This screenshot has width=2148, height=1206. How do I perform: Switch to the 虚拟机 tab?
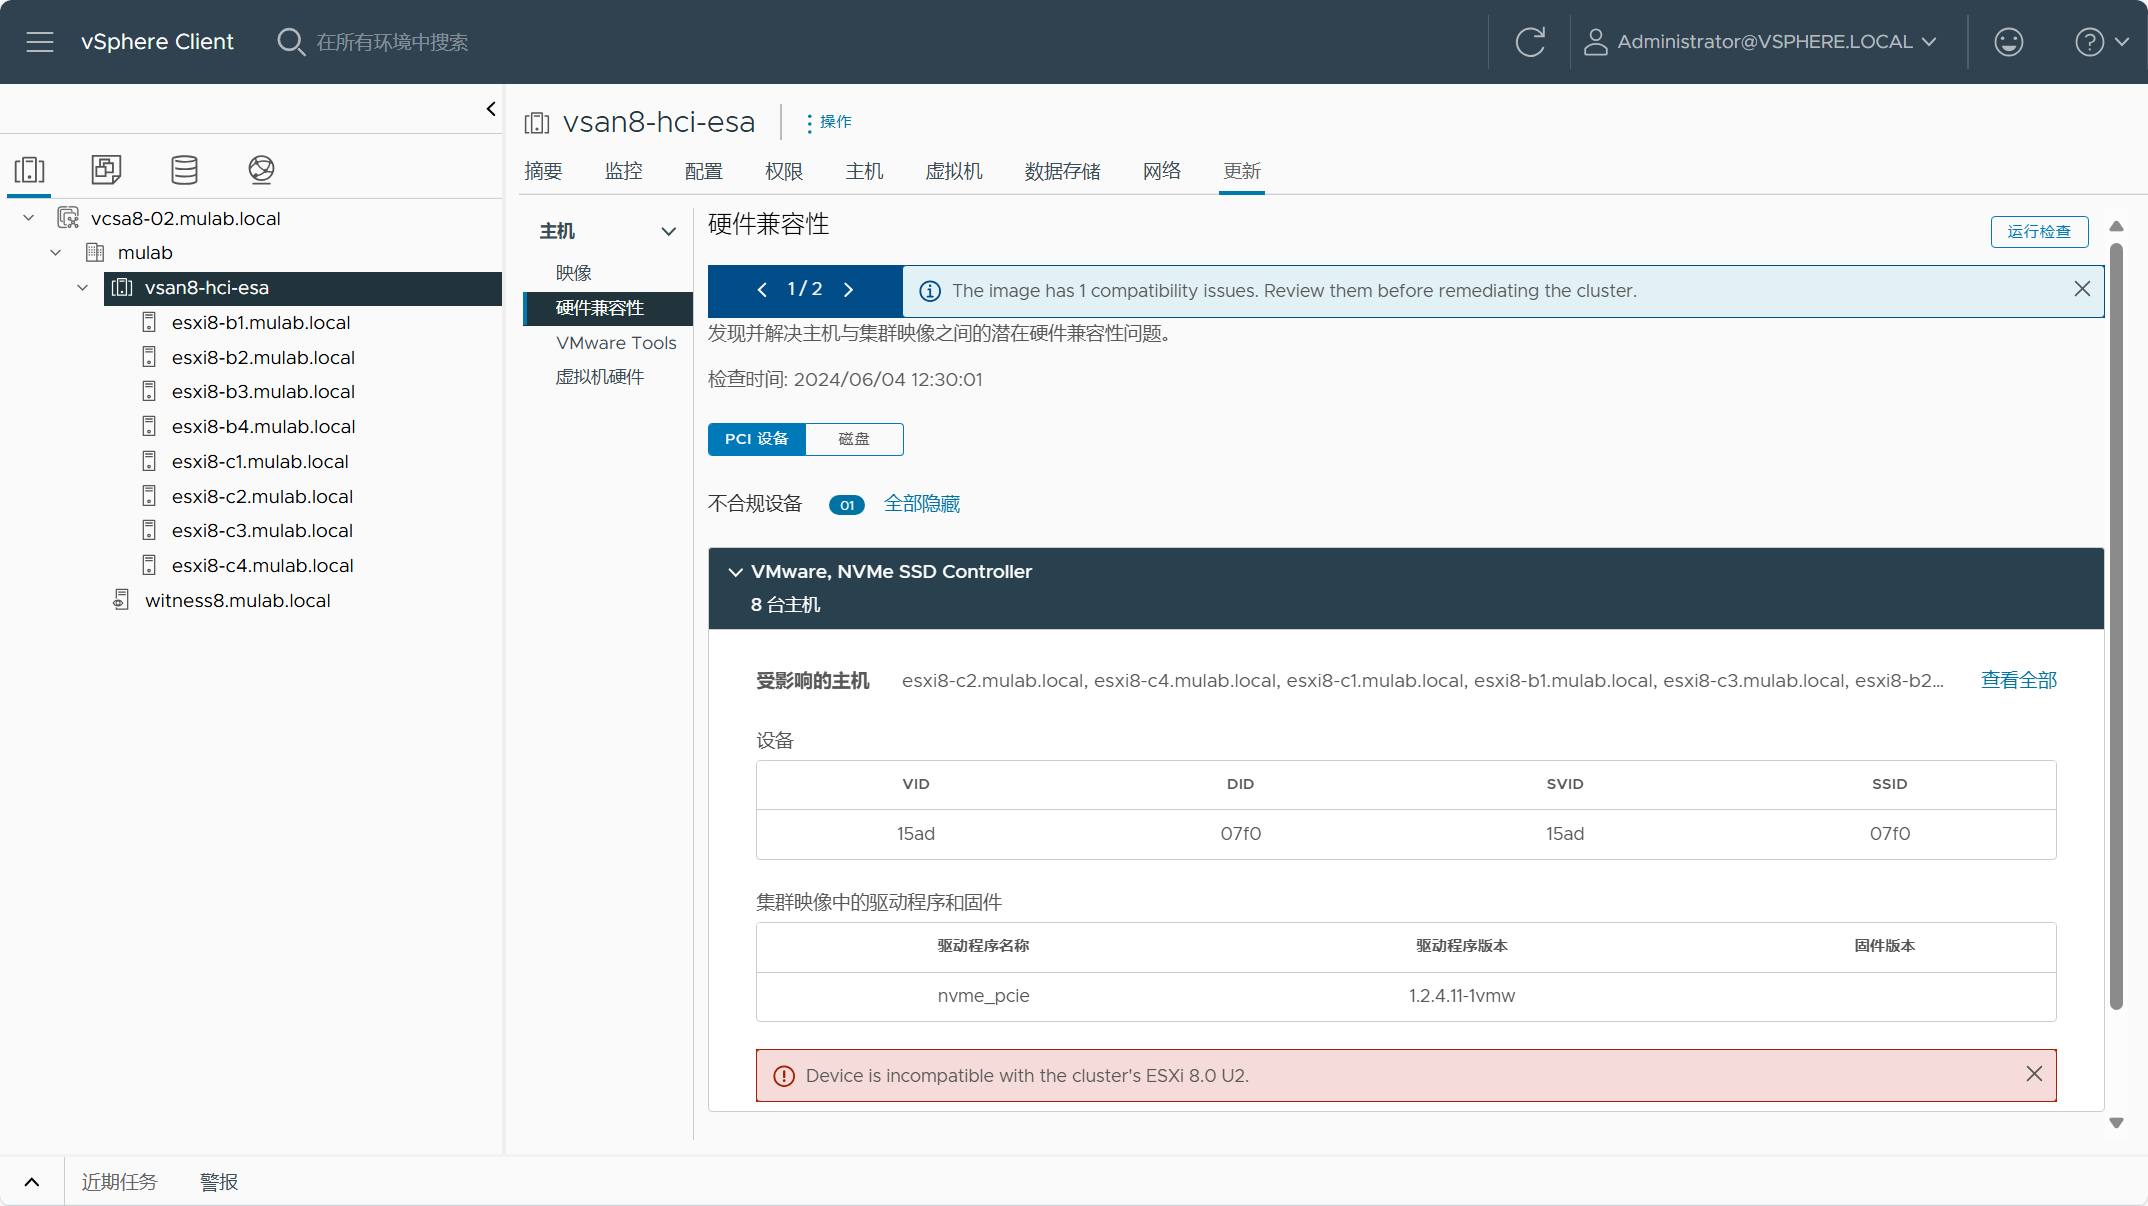pyautogui.click(x=954, y=171)
